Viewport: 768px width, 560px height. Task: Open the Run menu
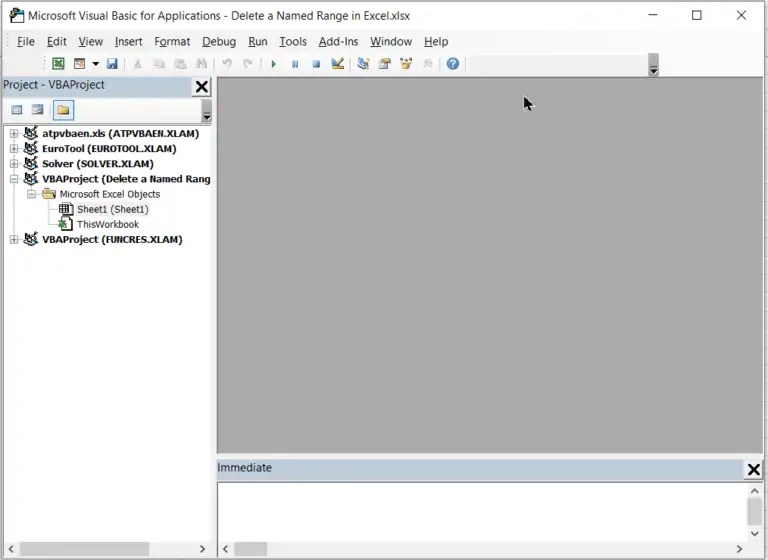pos(258,42)
